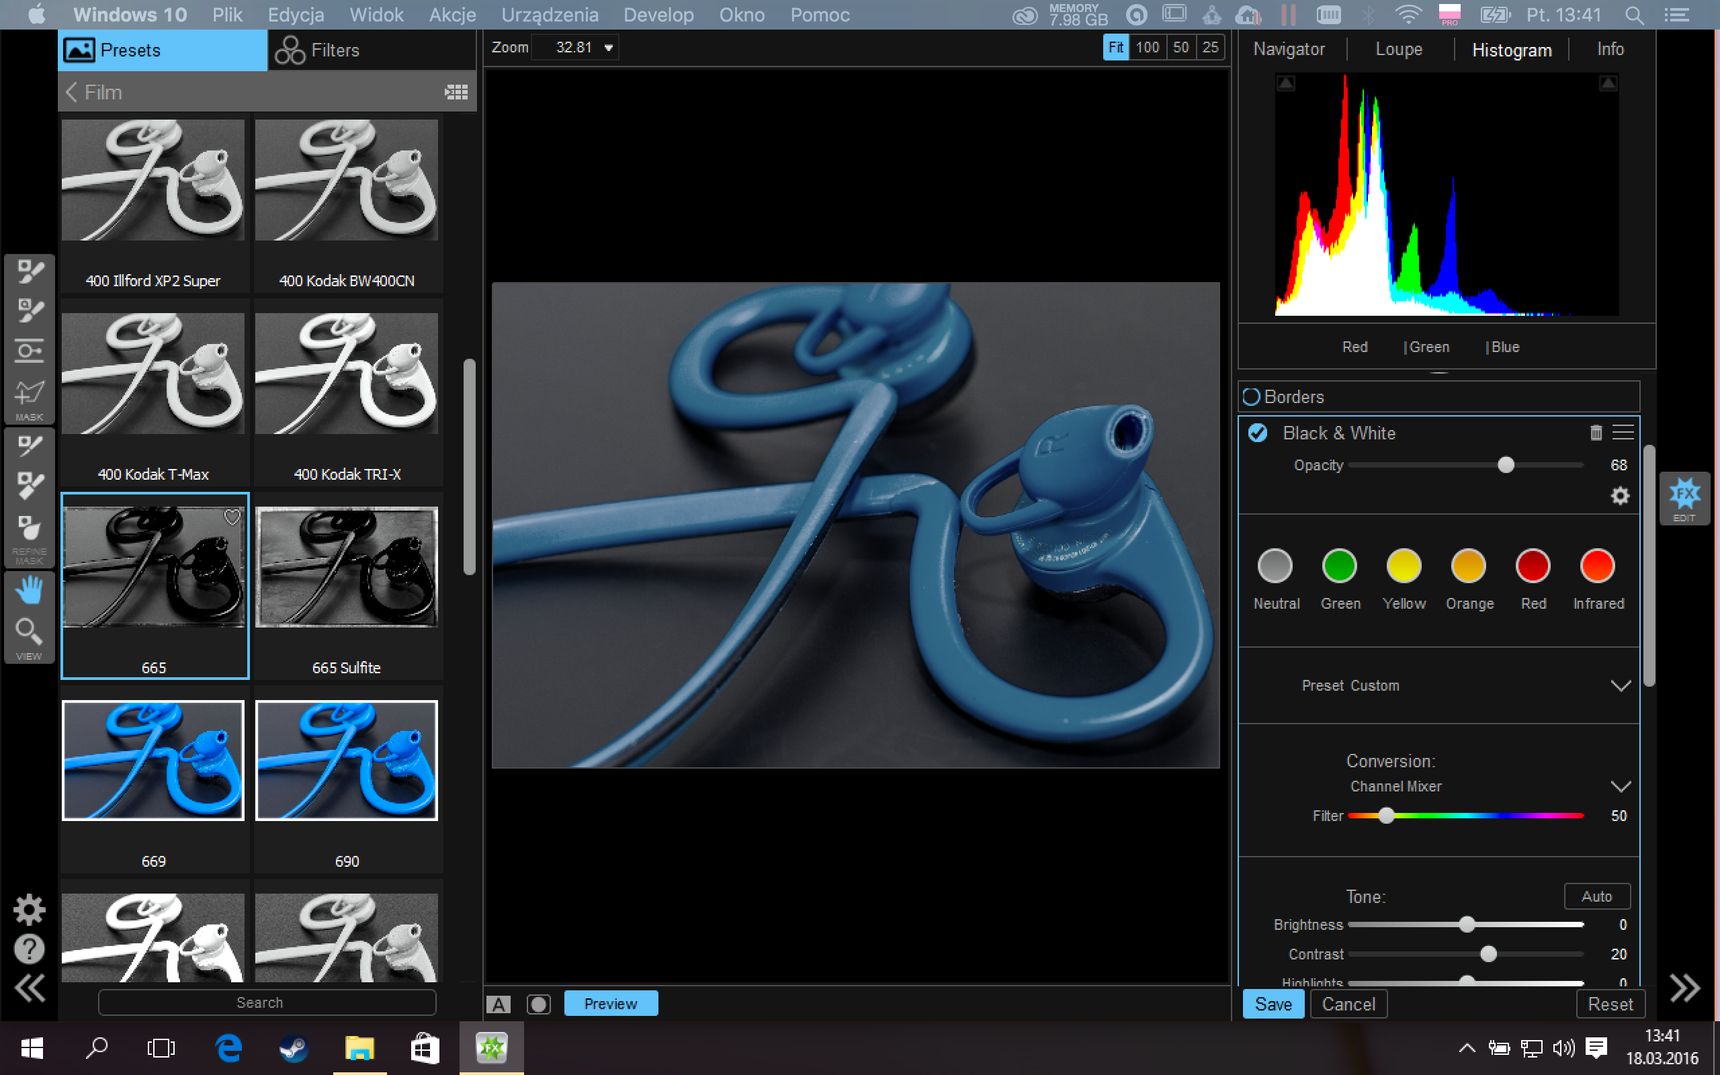Viewport: 1720px width, 1075px height.
Task: Open the Navigator tab
Action: [1288, 49]
